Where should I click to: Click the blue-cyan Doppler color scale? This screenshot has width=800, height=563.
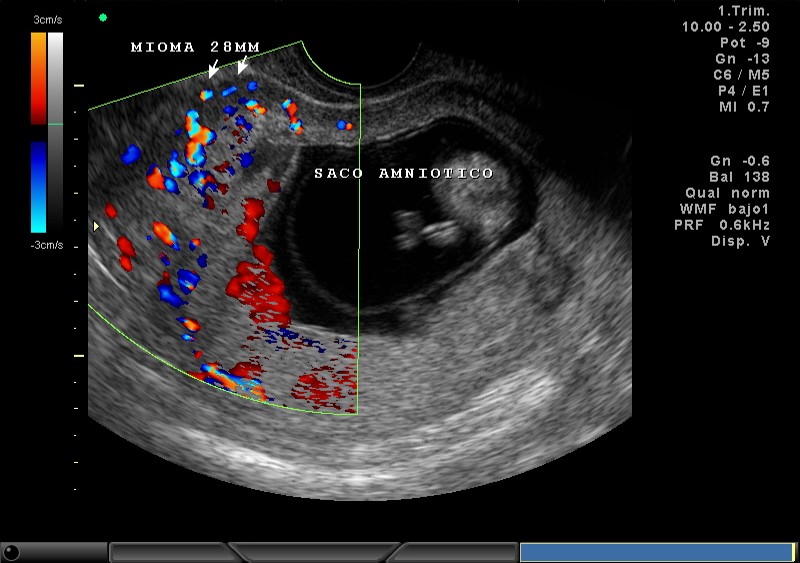click(x=38, y=186)
